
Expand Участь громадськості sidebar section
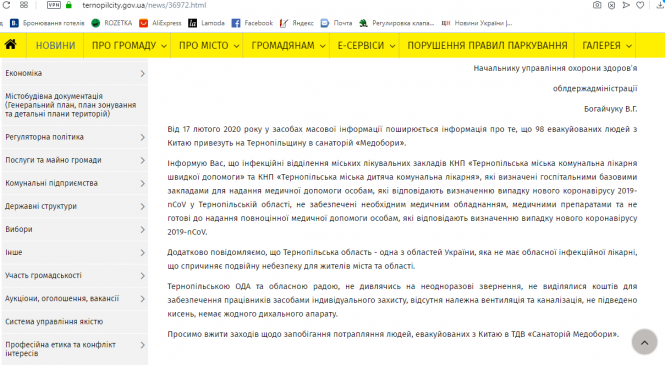point(75,276)
